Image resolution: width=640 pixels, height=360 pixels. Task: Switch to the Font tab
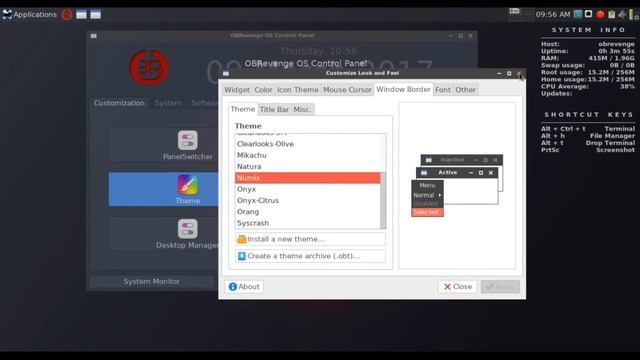pos(443,90)
